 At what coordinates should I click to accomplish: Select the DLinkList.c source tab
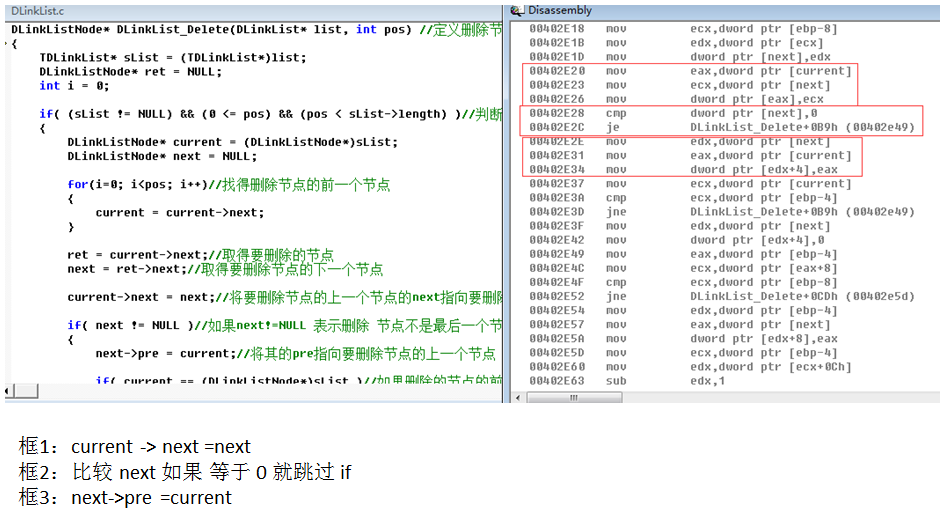tap(37, 11)
